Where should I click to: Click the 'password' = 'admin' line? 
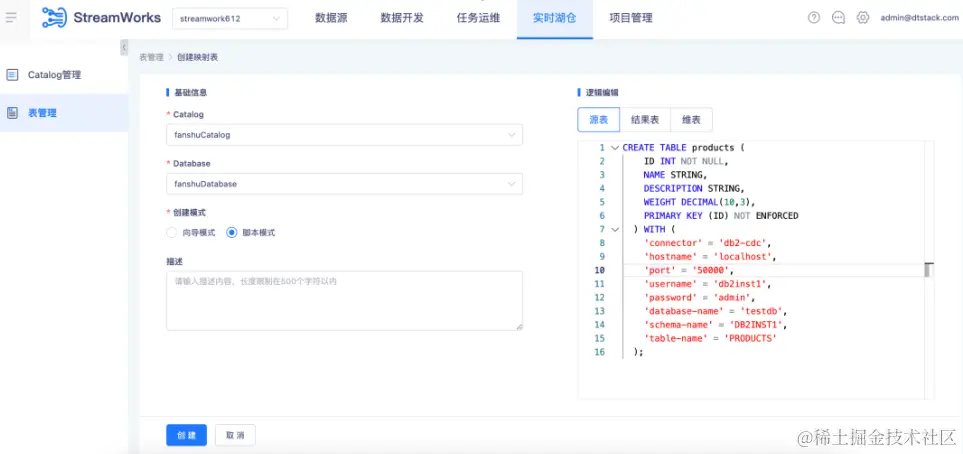[699, 297]
